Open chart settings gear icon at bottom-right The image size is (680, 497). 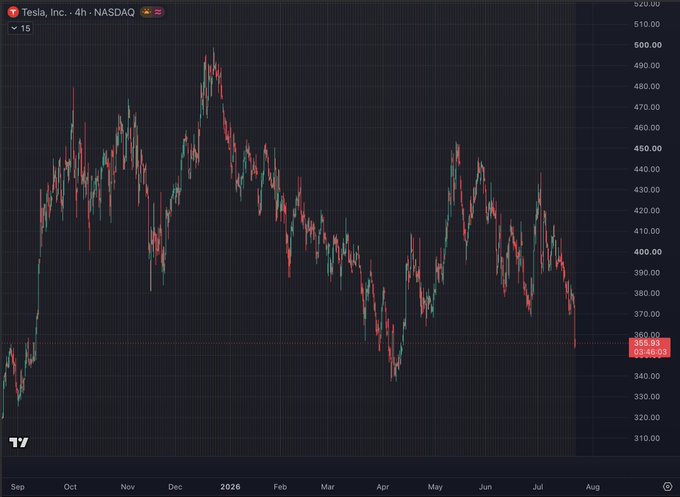point(667,487)
